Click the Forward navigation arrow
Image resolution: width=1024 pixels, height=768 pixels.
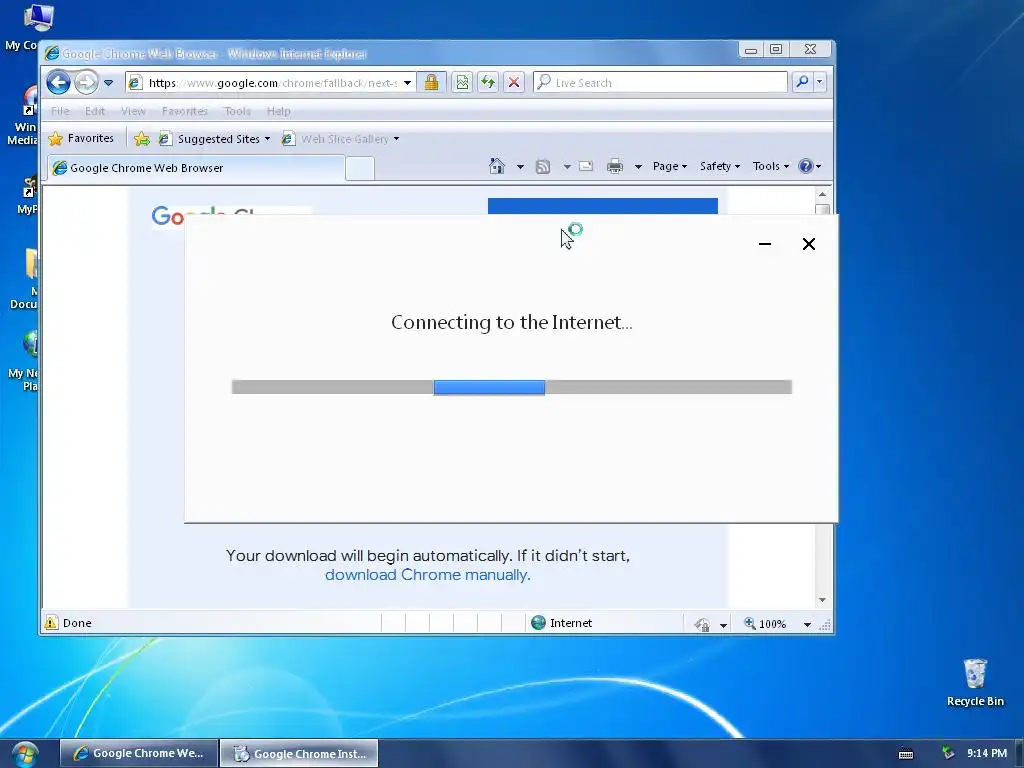86,82
